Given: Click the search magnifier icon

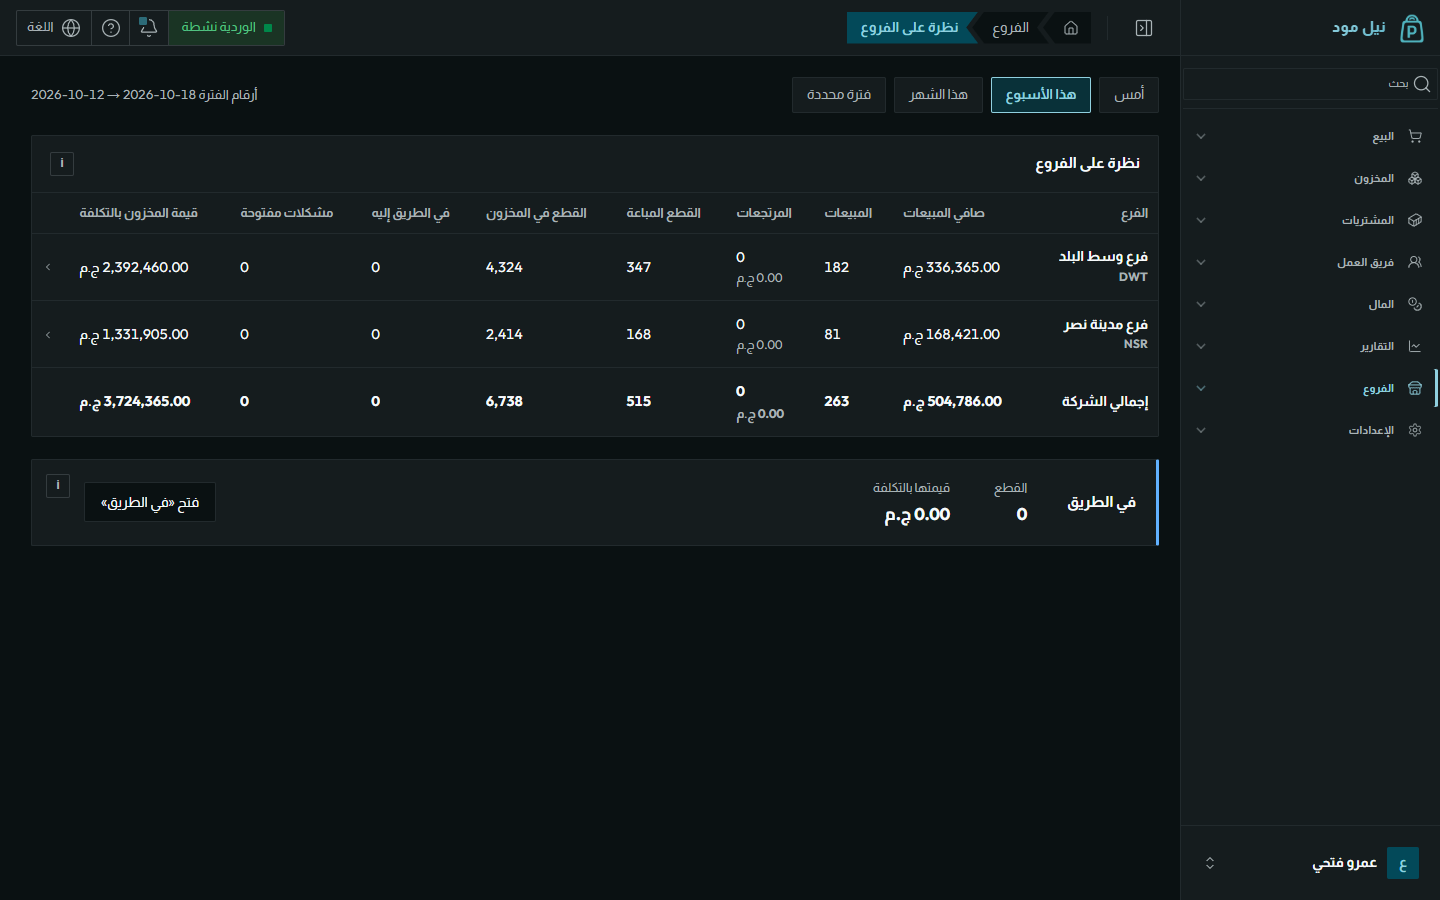Looking at the screenshot, I should point(1422,84).
